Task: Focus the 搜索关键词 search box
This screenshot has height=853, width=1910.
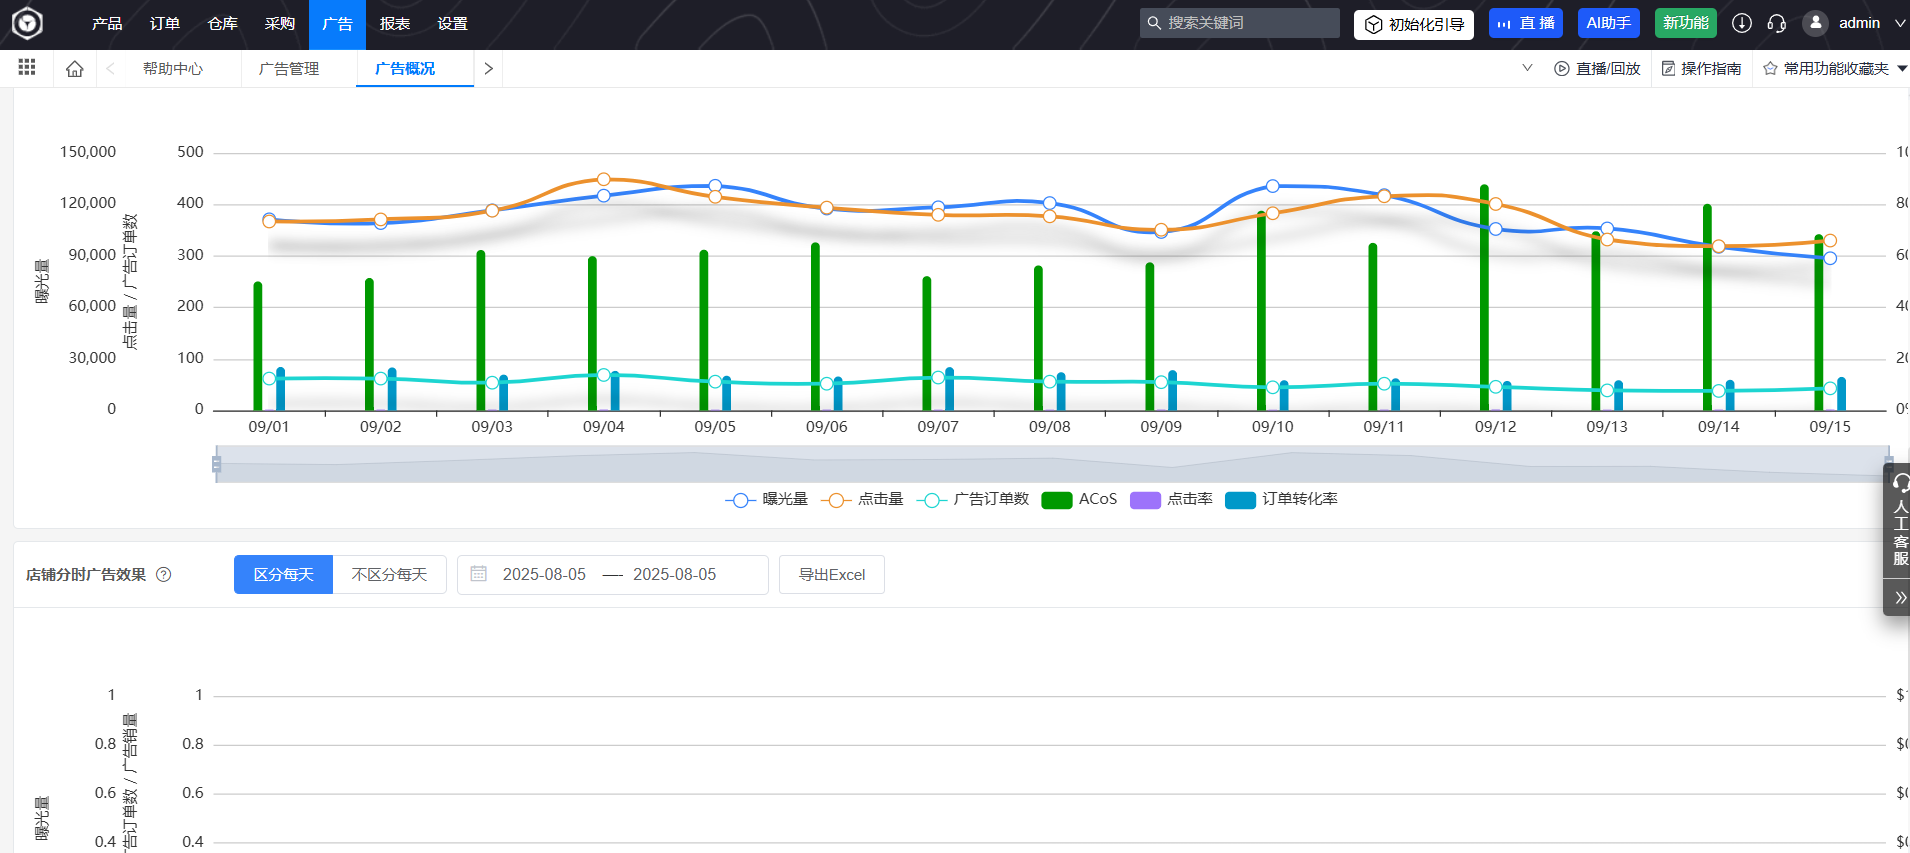Action: tap(1240, 23)
